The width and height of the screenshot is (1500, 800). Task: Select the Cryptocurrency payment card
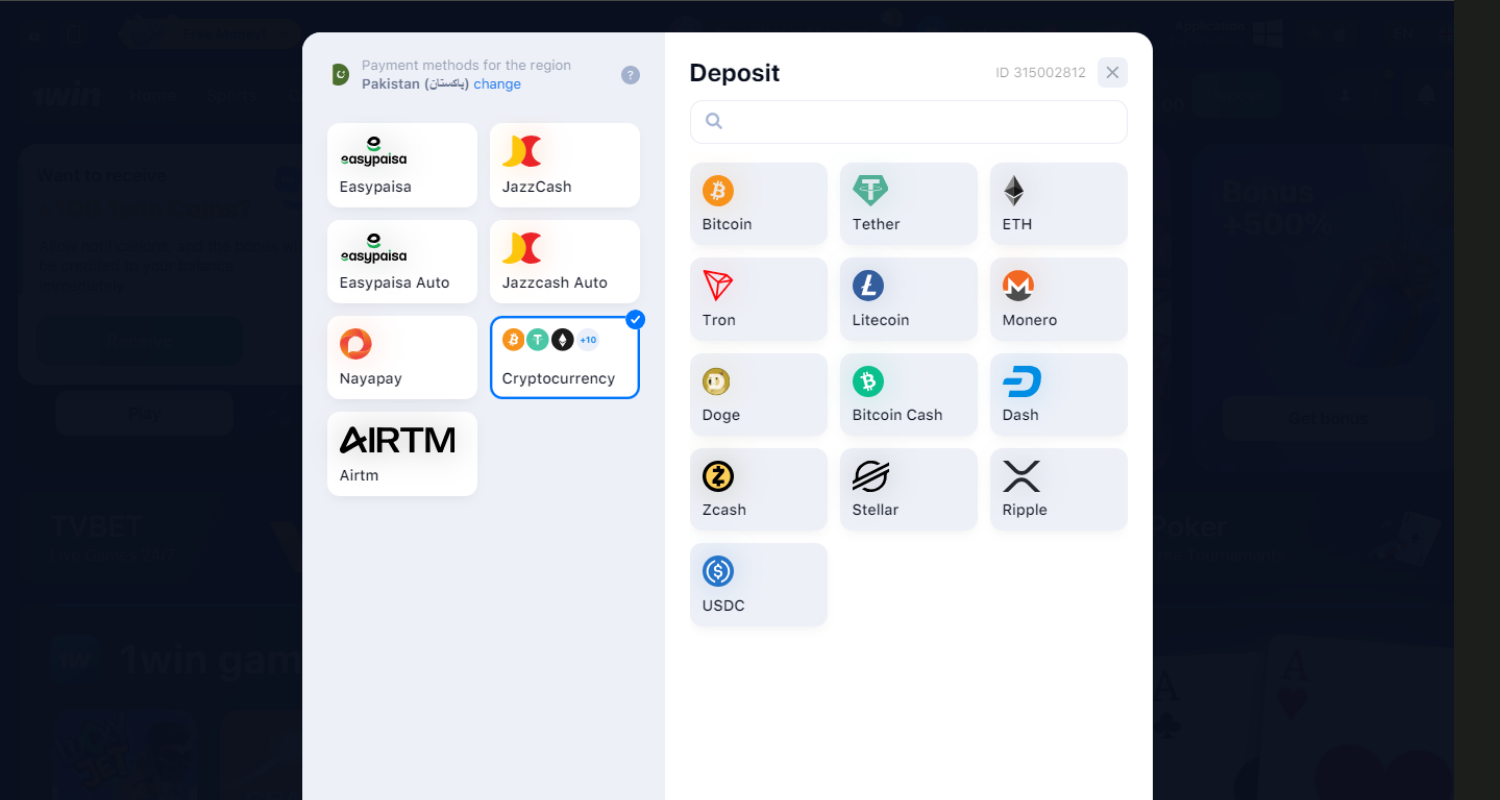(x=564, y=357)
